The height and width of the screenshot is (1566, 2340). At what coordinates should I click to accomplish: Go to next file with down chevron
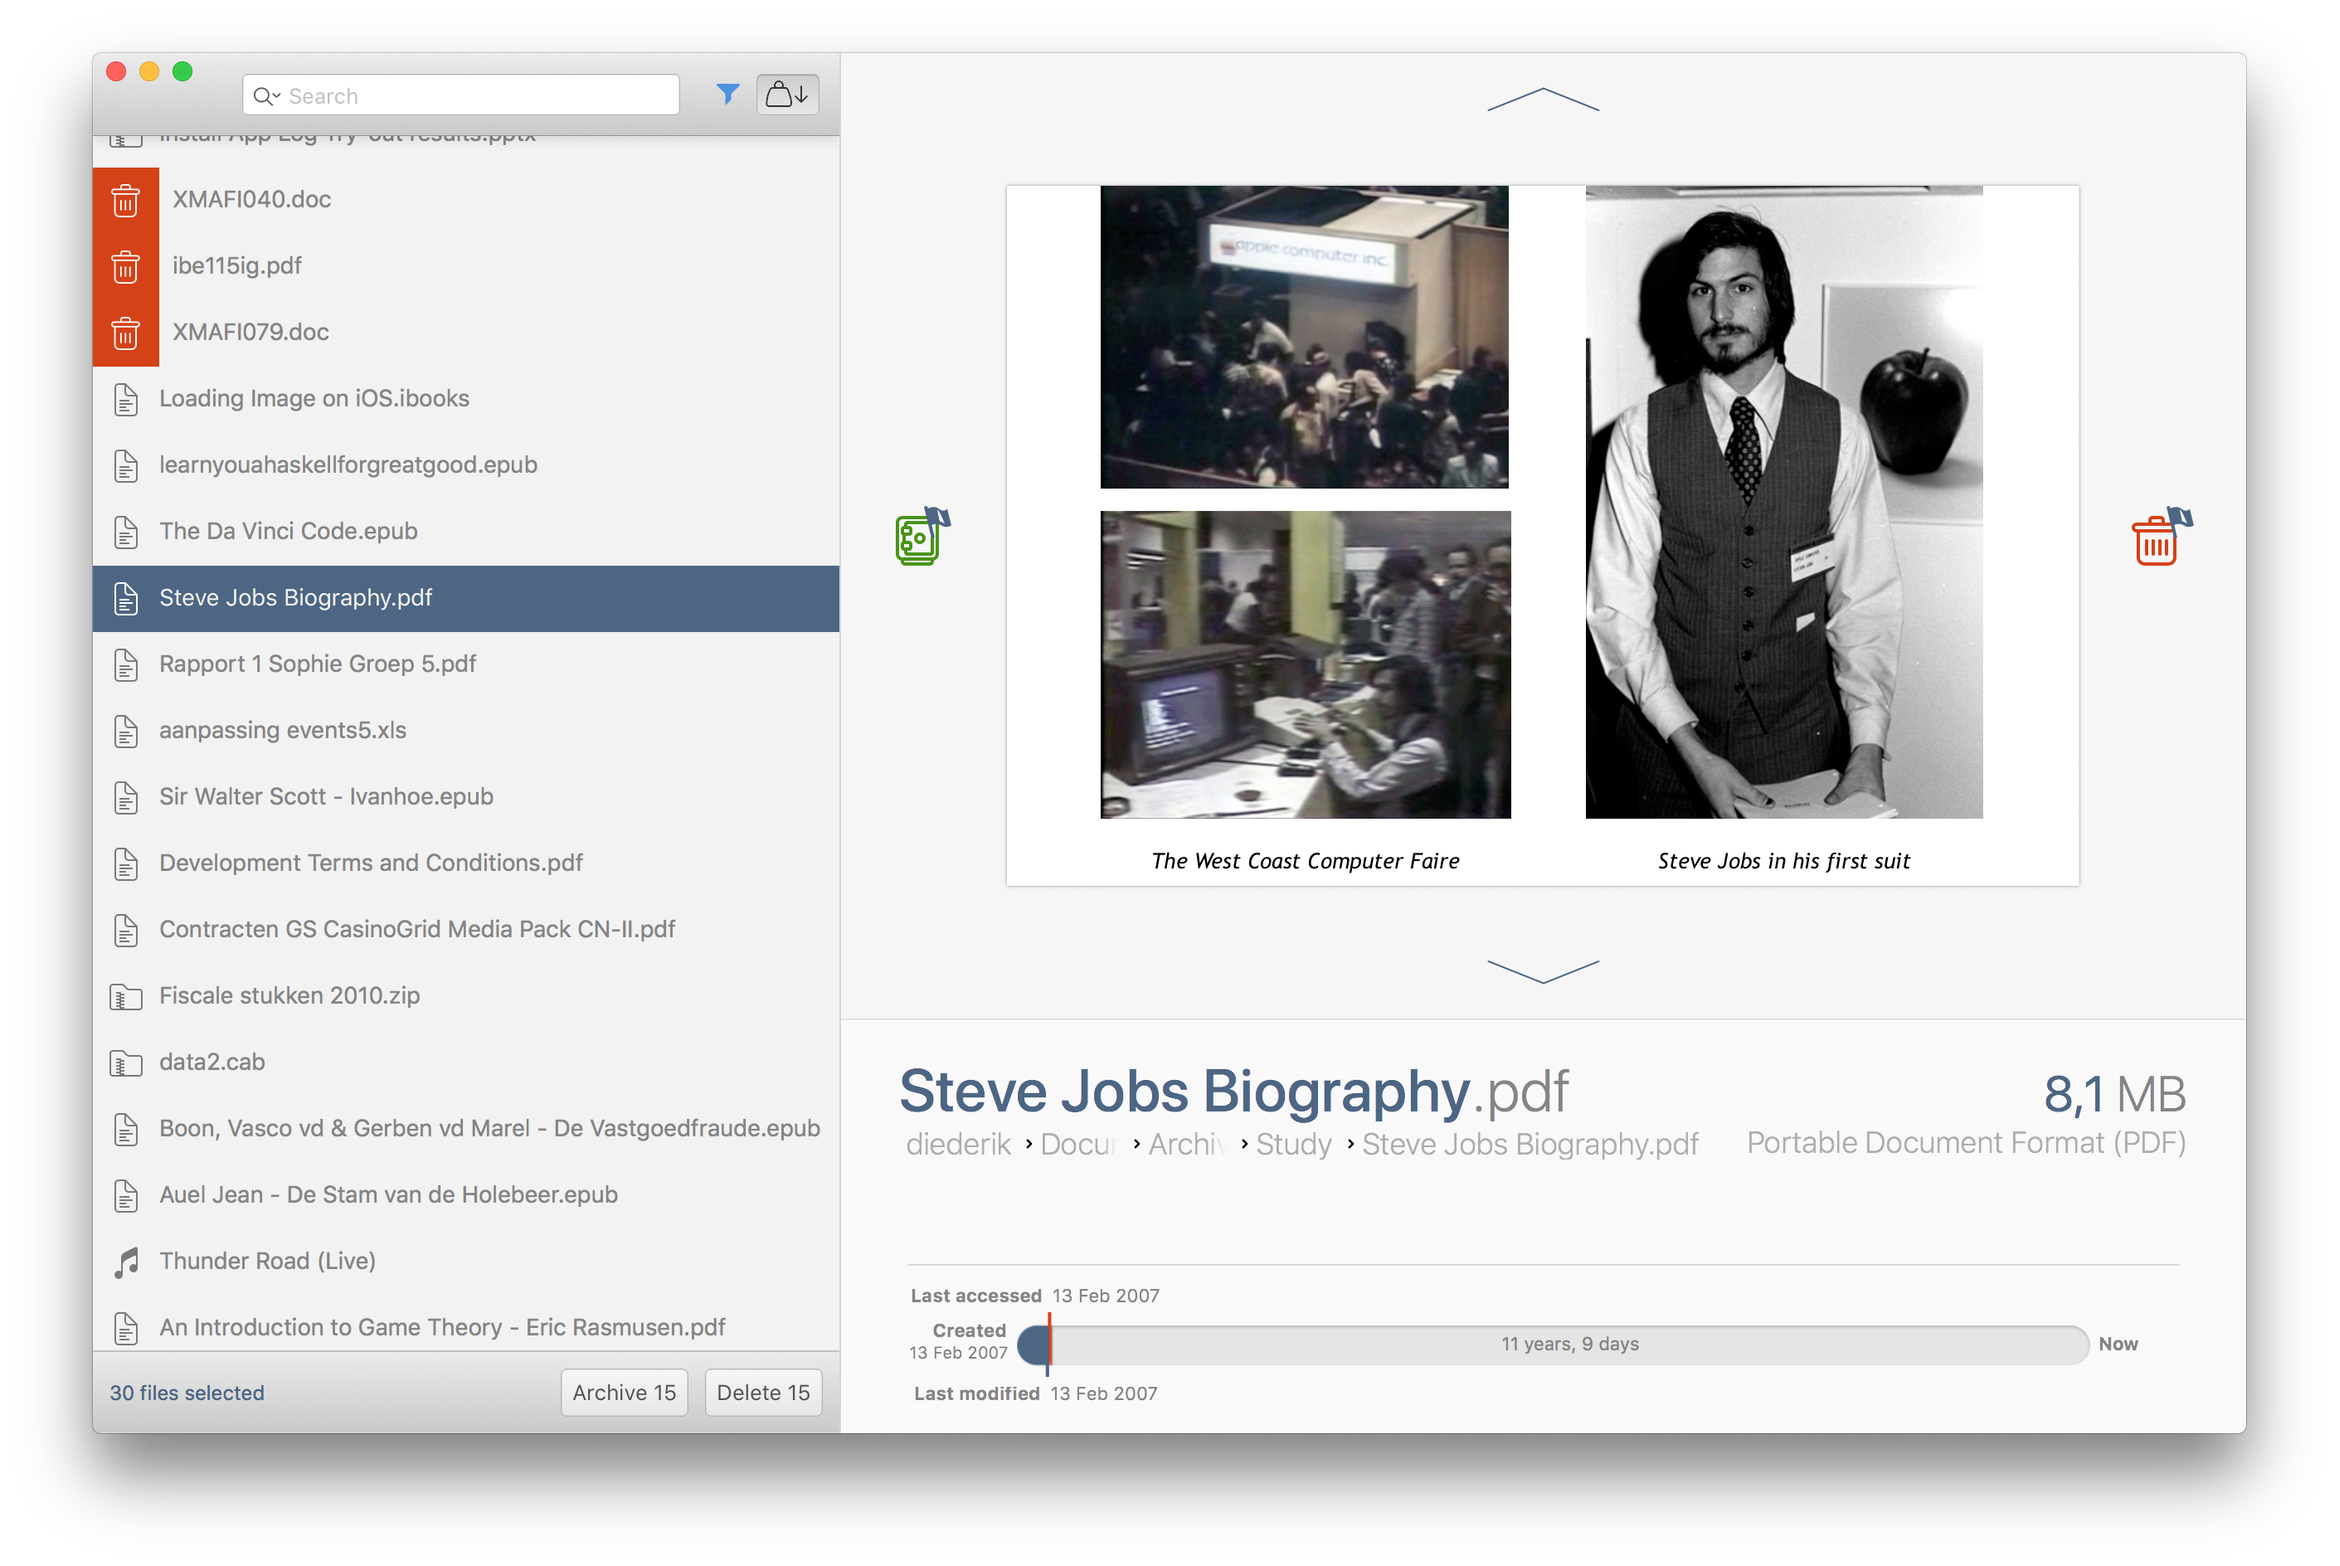point(1542,971)
